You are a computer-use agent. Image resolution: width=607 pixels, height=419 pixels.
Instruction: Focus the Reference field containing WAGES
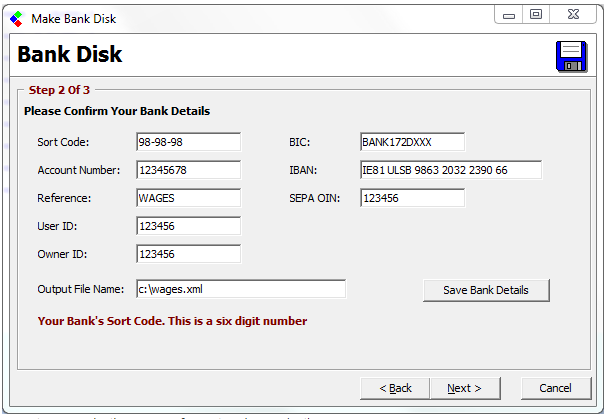point(188,198)
